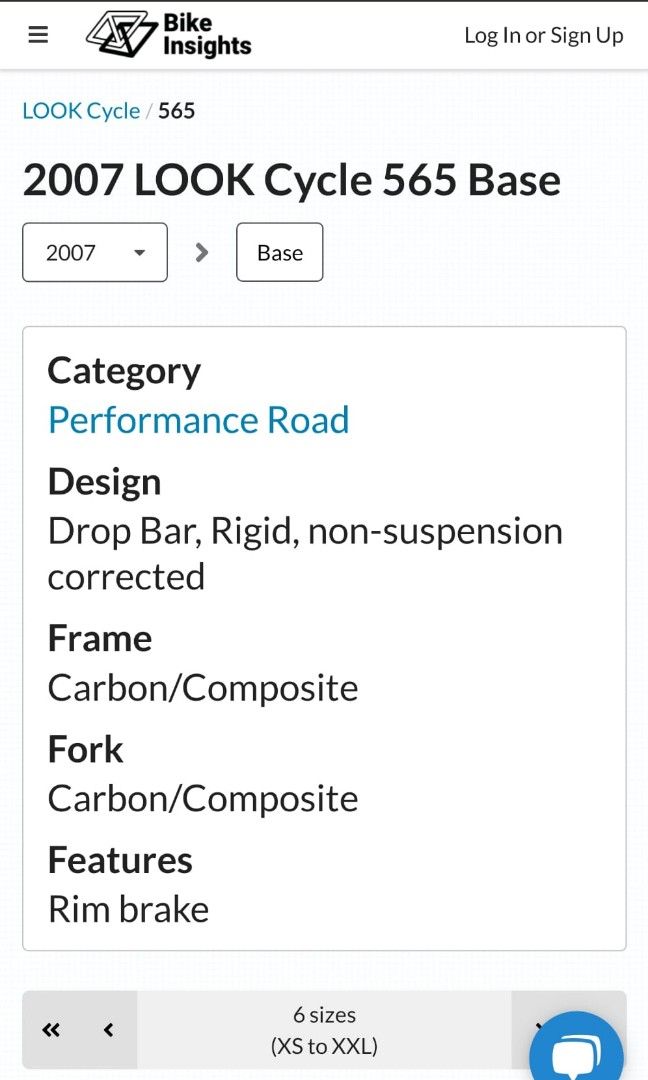This screenshot has height=1080, width=648.
Task: Go to previous size with left arrow
Action: click(109, 1030)
